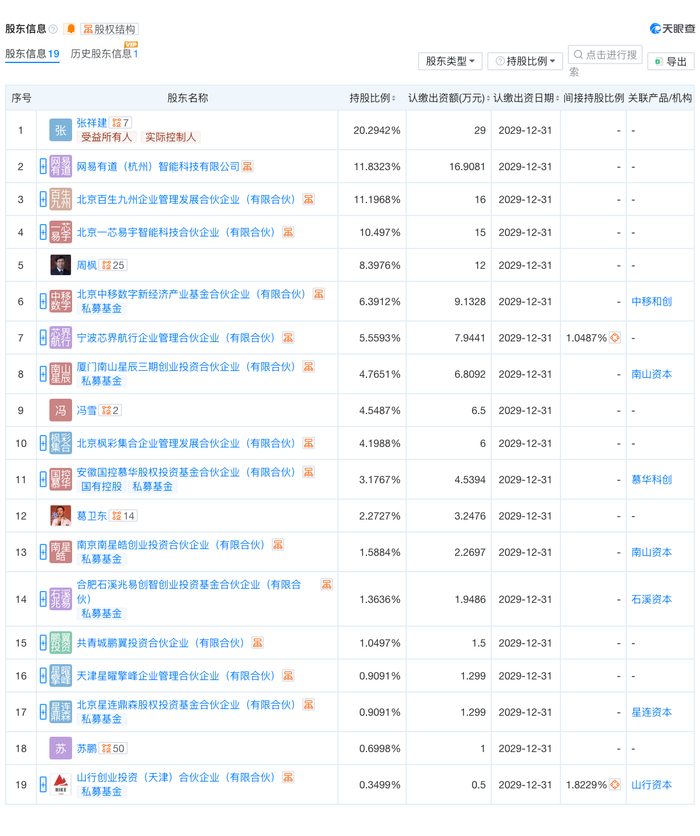Expand 天津星曜擎峰企业管理合伙企业 row
The width and height of the screenshot is (700, 836).
pyautogui.click(x=43, y=676)
